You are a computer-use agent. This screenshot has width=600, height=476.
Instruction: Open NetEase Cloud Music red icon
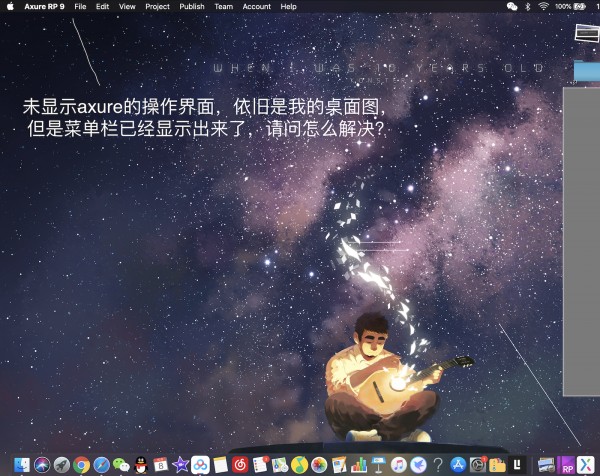pyautogui.click(x=240, y=465)
